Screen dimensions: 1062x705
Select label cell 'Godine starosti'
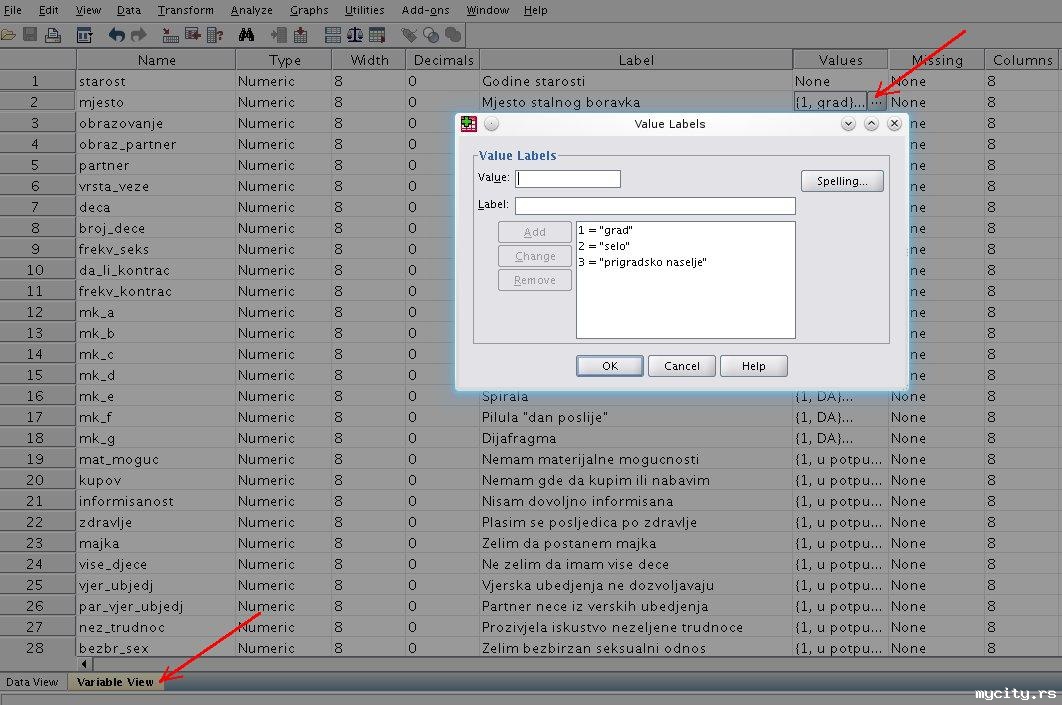coord(636,81)
